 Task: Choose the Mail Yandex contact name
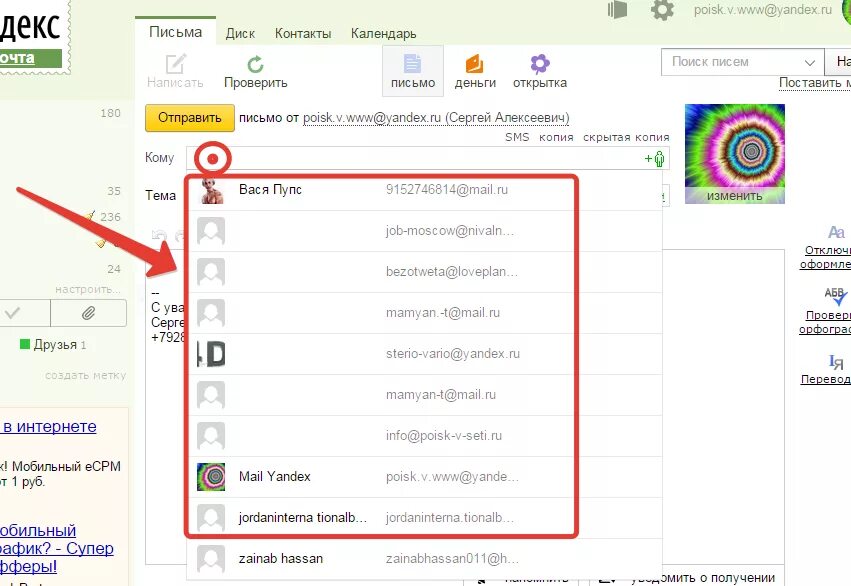click(275, 476)
